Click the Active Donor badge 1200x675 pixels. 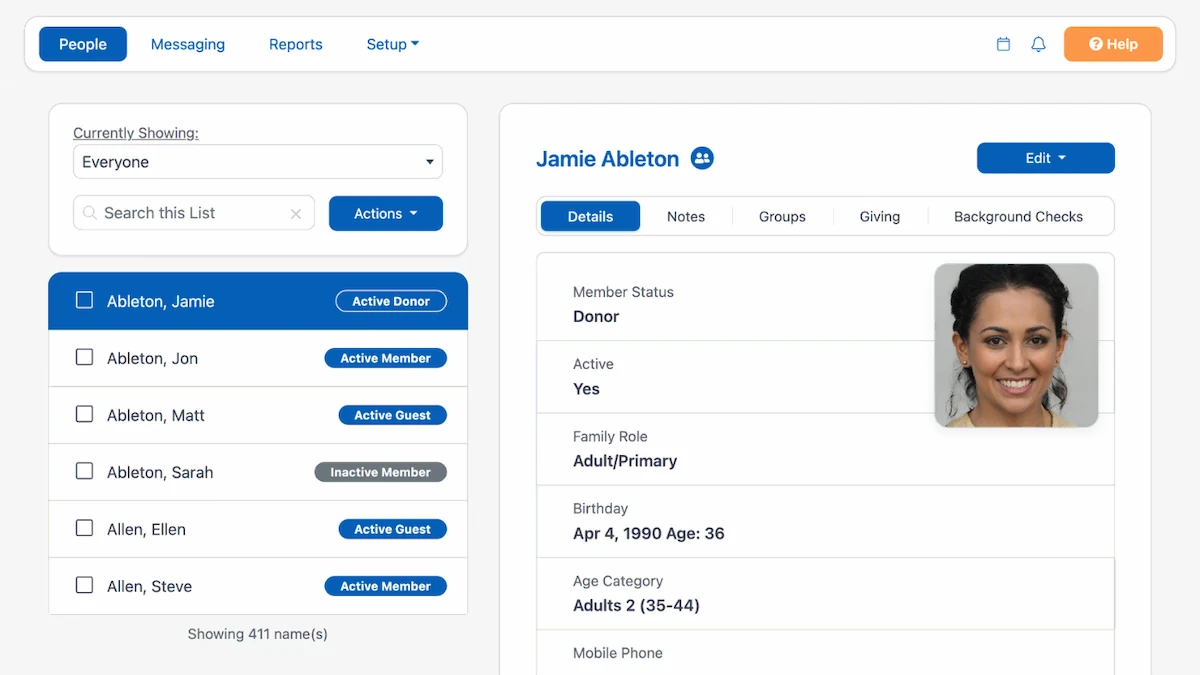point(391,301)
